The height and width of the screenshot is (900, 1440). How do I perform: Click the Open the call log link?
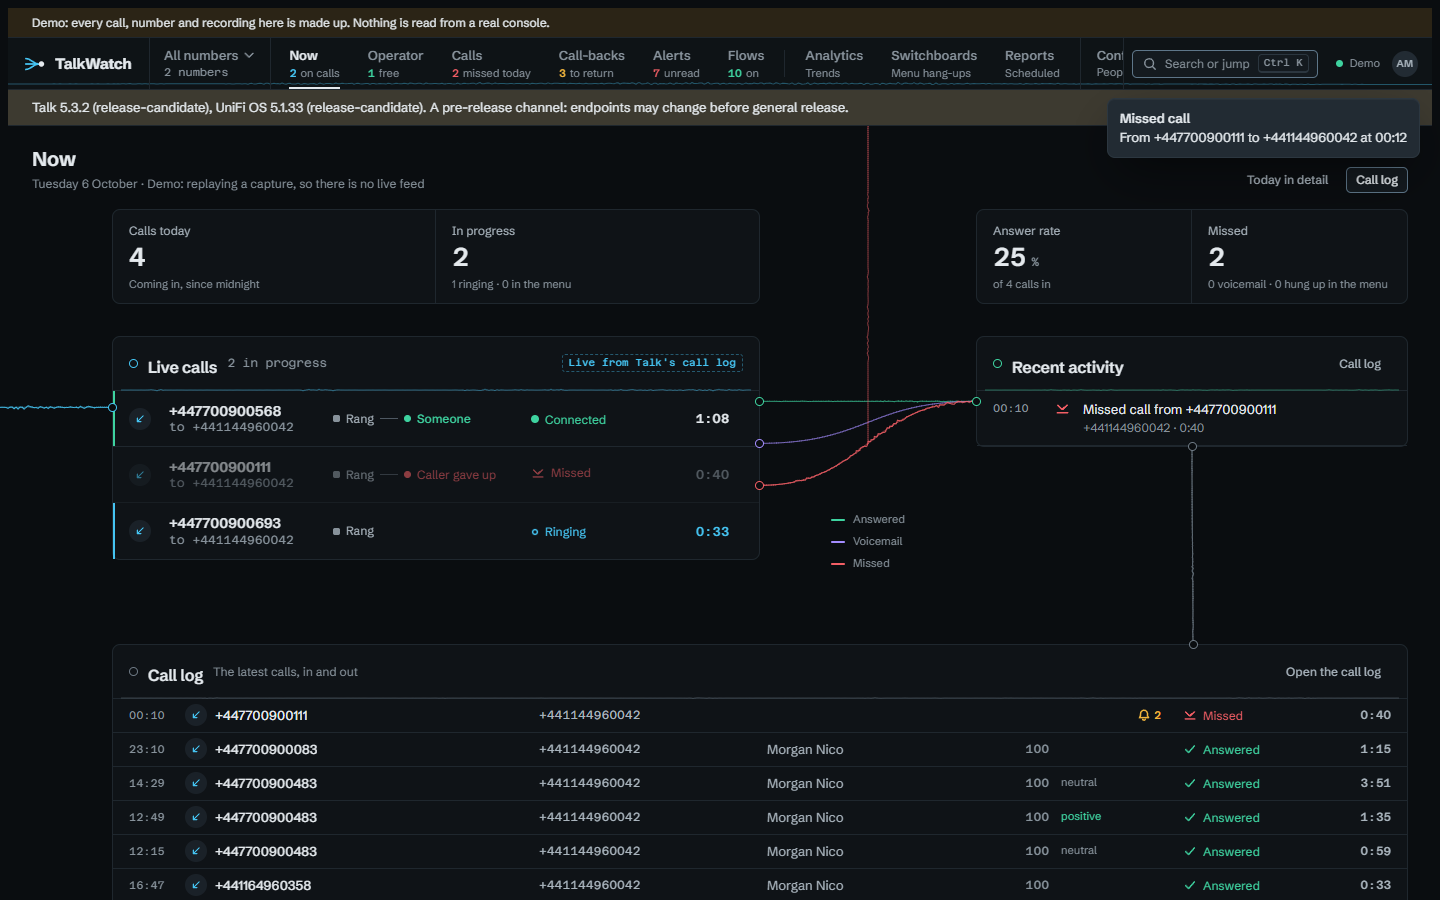click(x=1333, y=672)
